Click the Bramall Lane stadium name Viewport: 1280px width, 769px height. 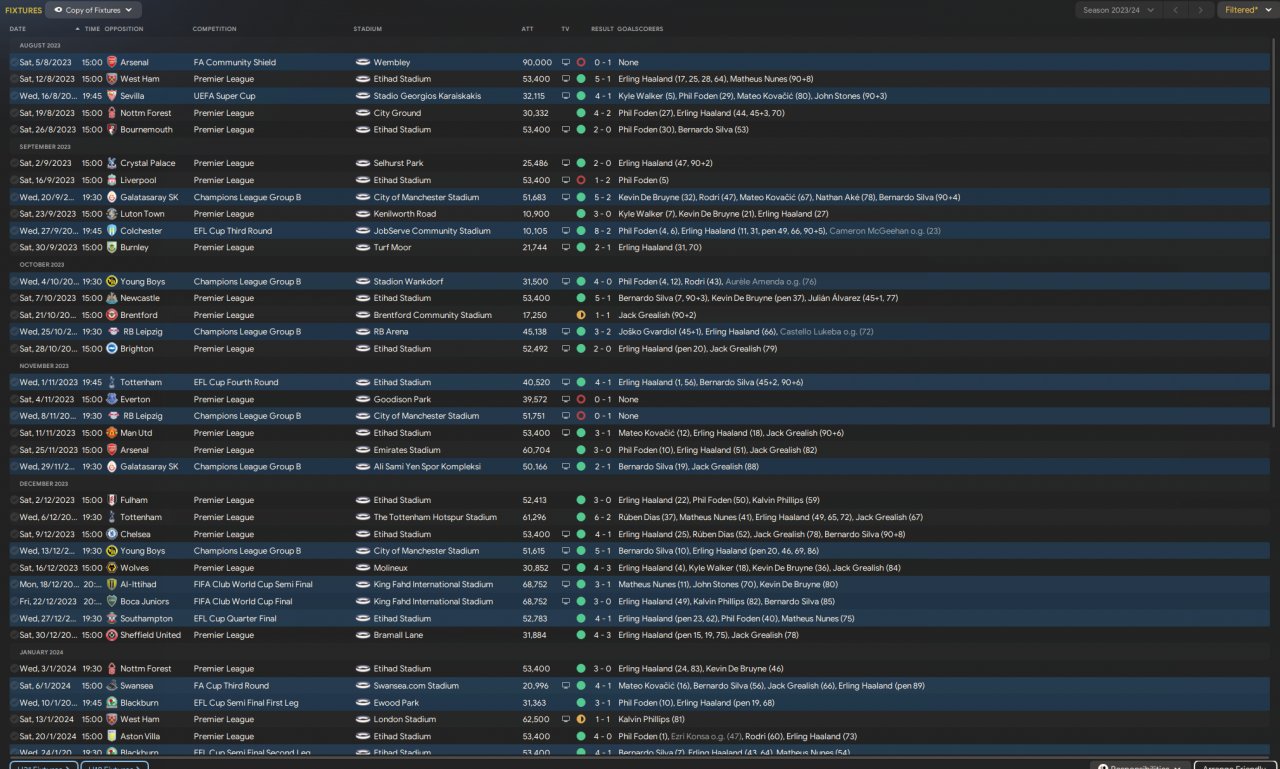(x=398, y=635)
